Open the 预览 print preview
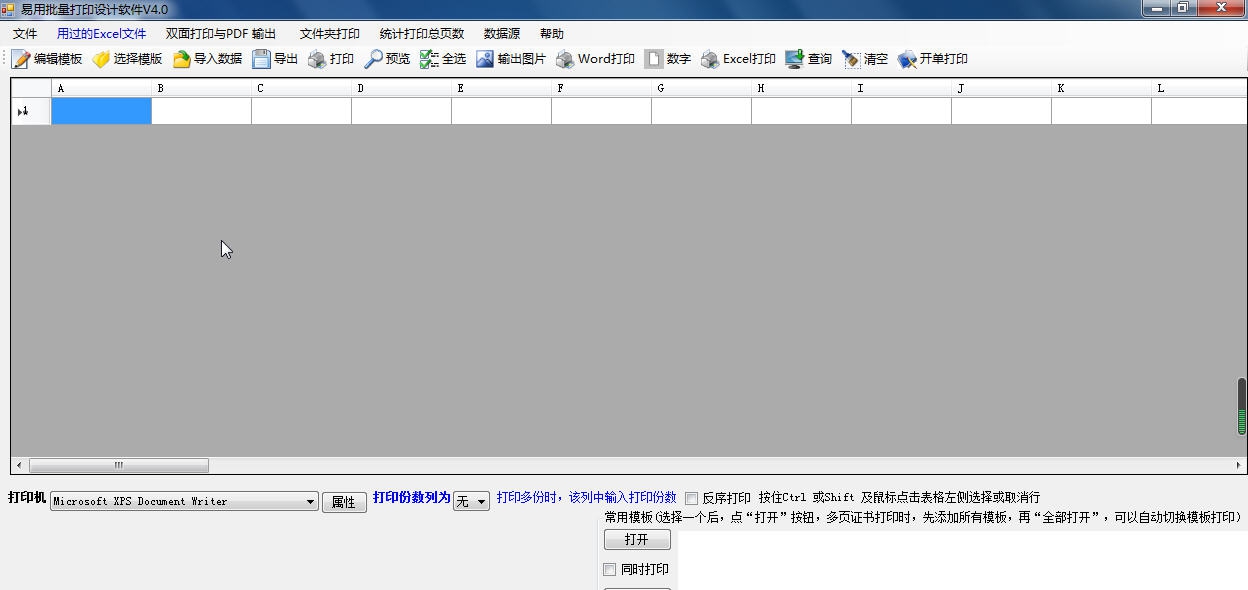1248x590 pixels. pyautogui.click(x=385, y=58)
